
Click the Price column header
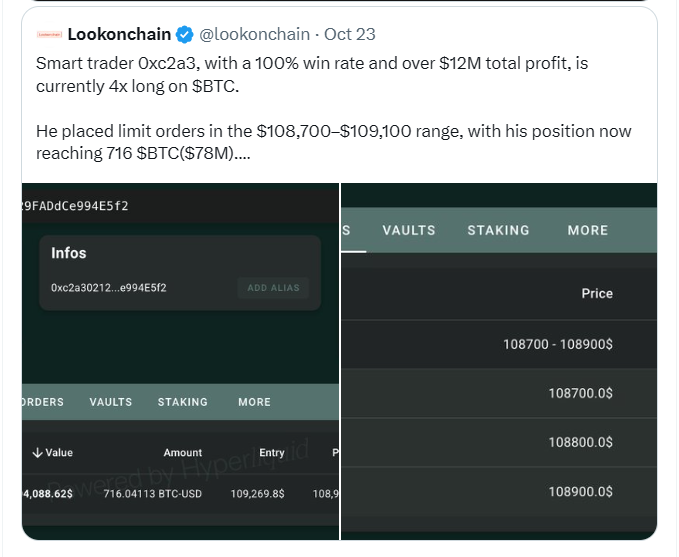597,294
